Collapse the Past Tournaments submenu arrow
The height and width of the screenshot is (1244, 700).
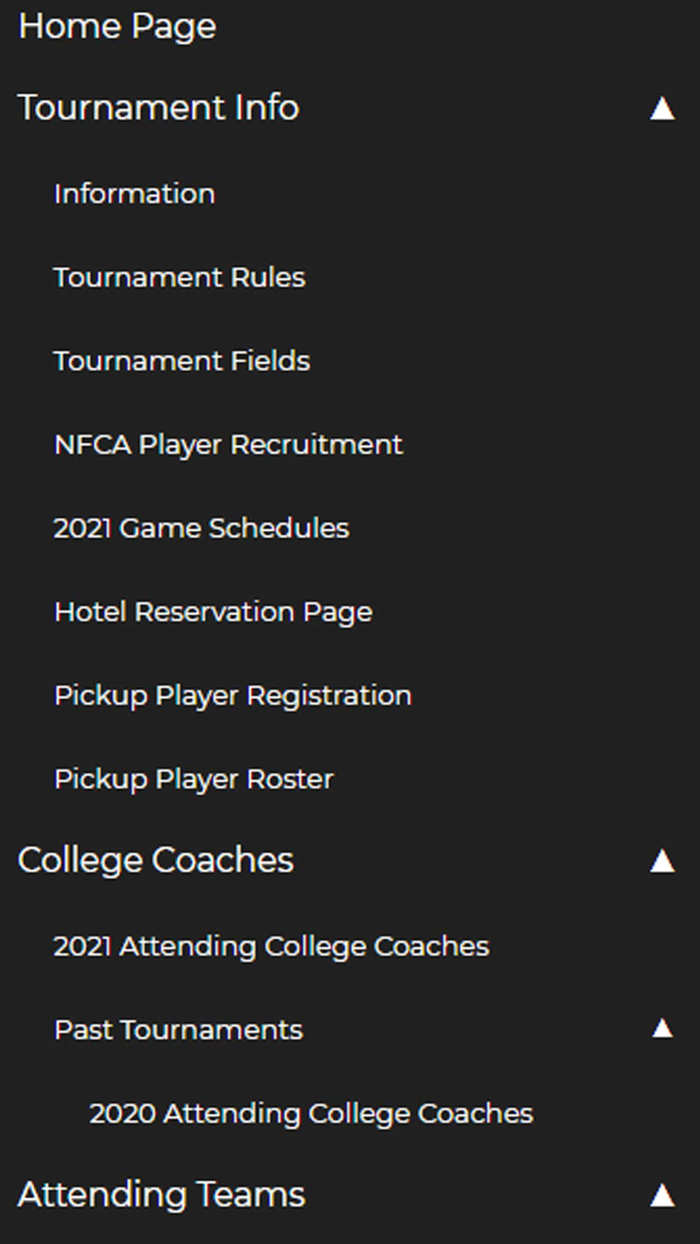point(662,1028)
